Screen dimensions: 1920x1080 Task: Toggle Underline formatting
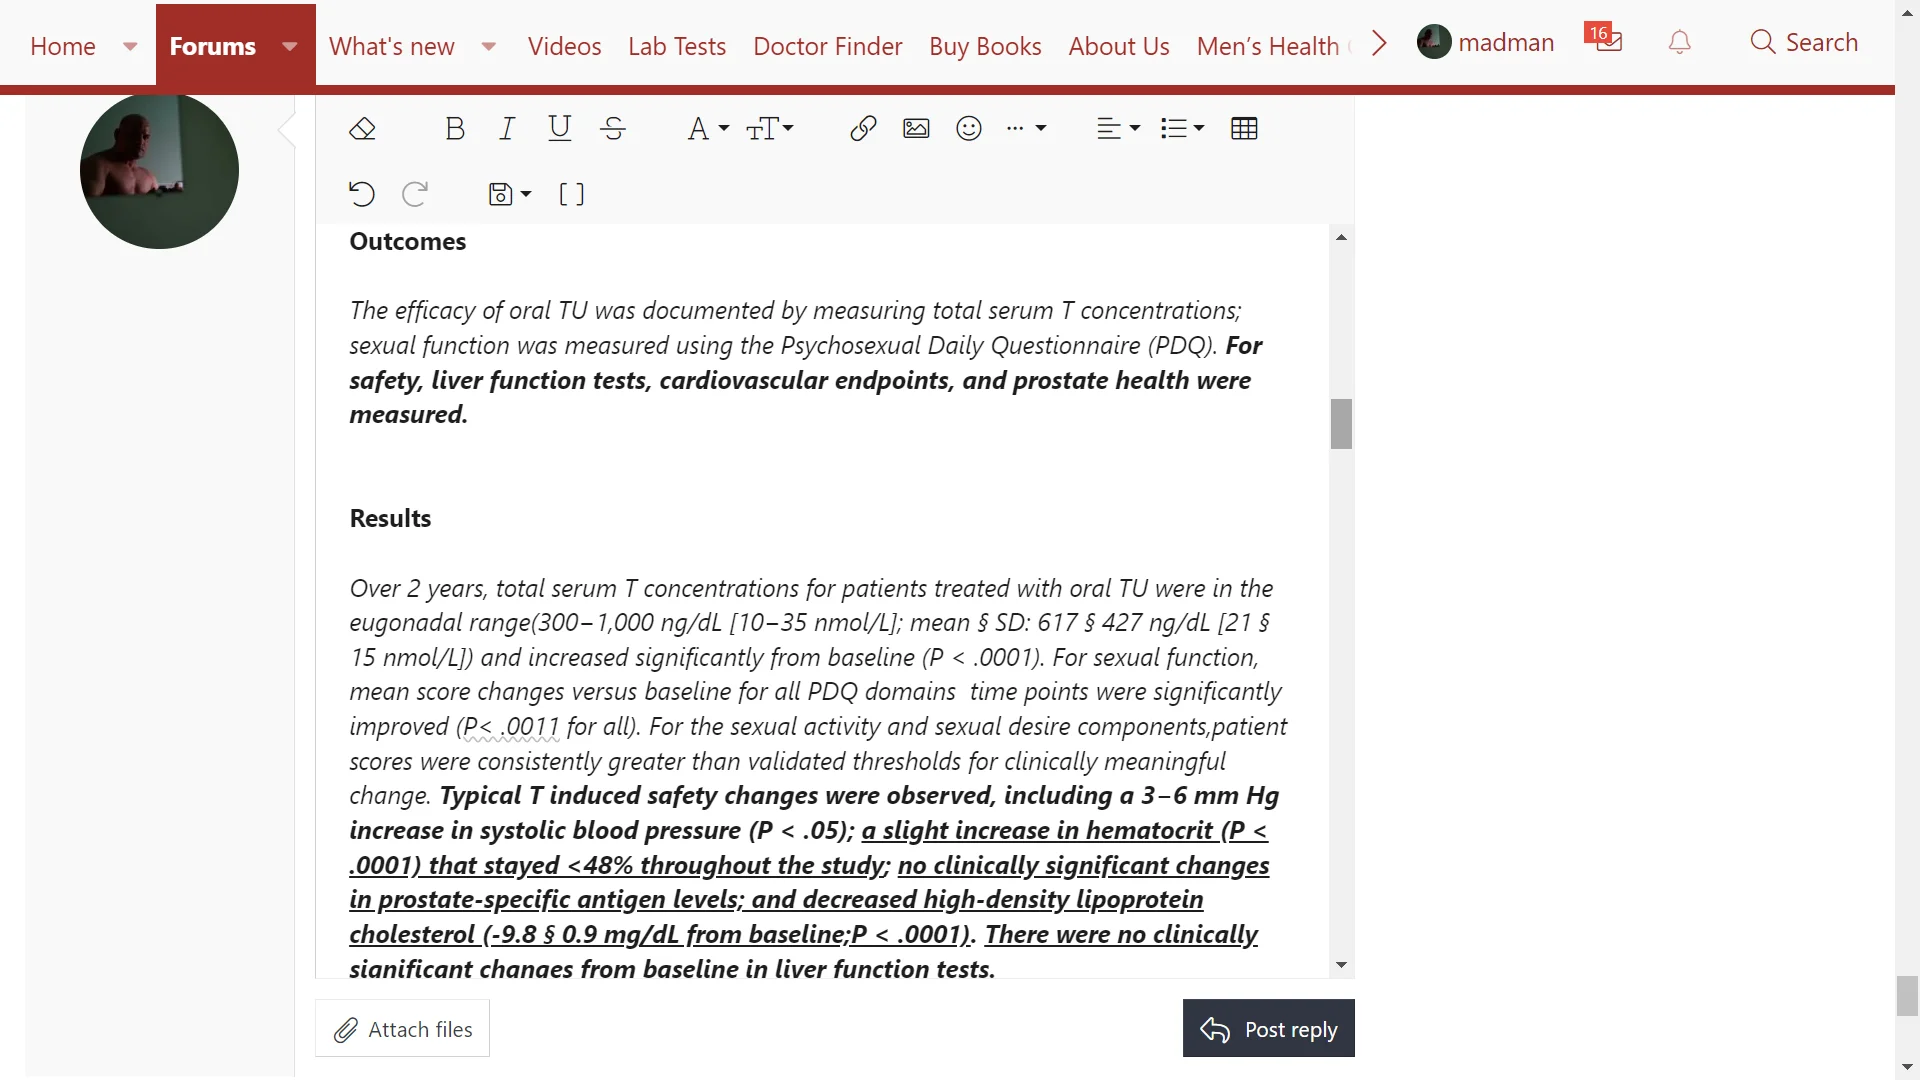[560, 129]
